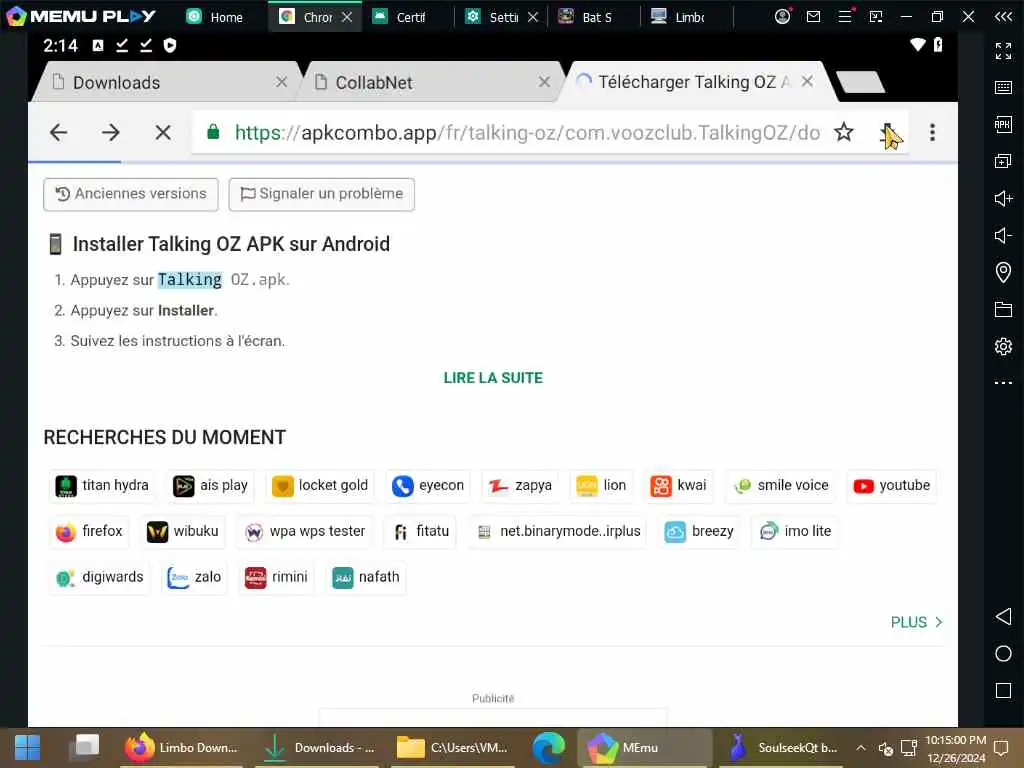Open a new Chrome tab
Screen dimensions: 1024x768
(x=860, y=82)
